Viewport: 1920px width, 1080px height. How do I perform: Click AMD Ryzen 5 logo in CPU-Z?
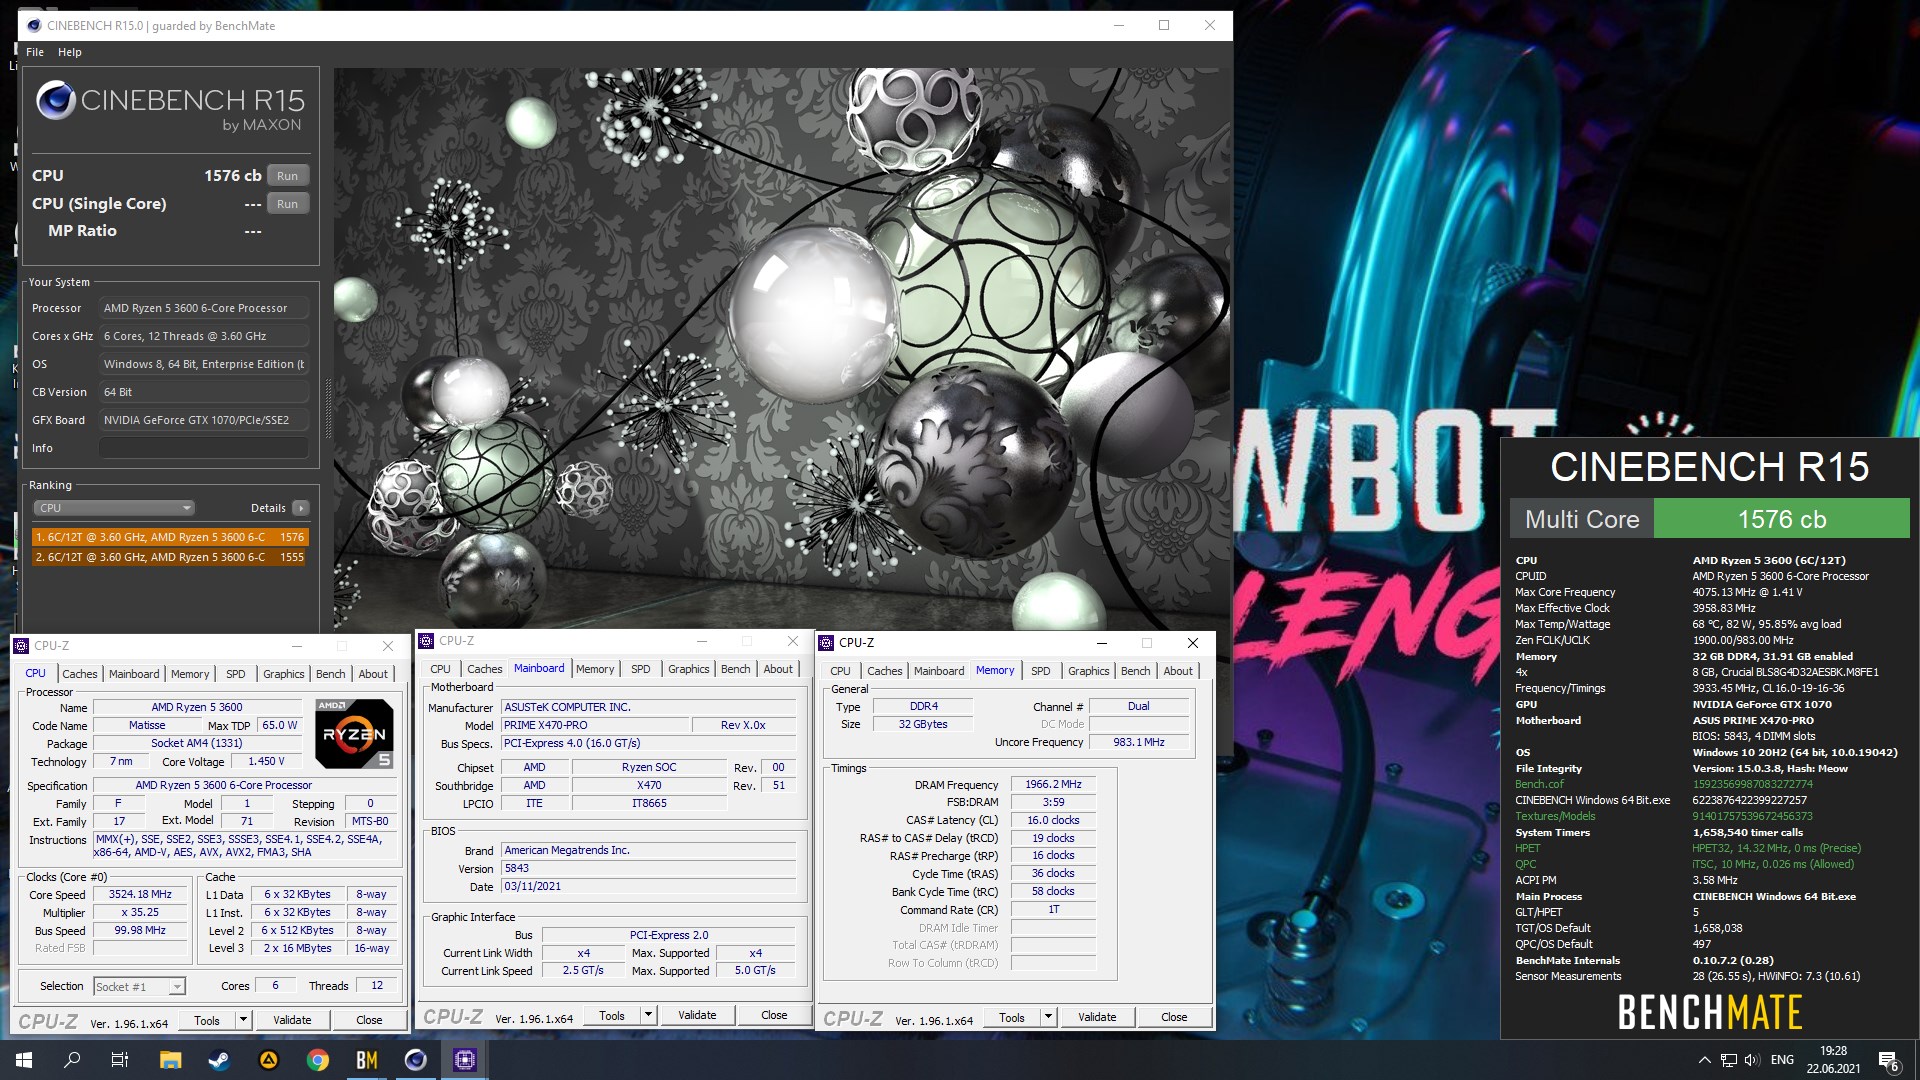click(354, 733)
